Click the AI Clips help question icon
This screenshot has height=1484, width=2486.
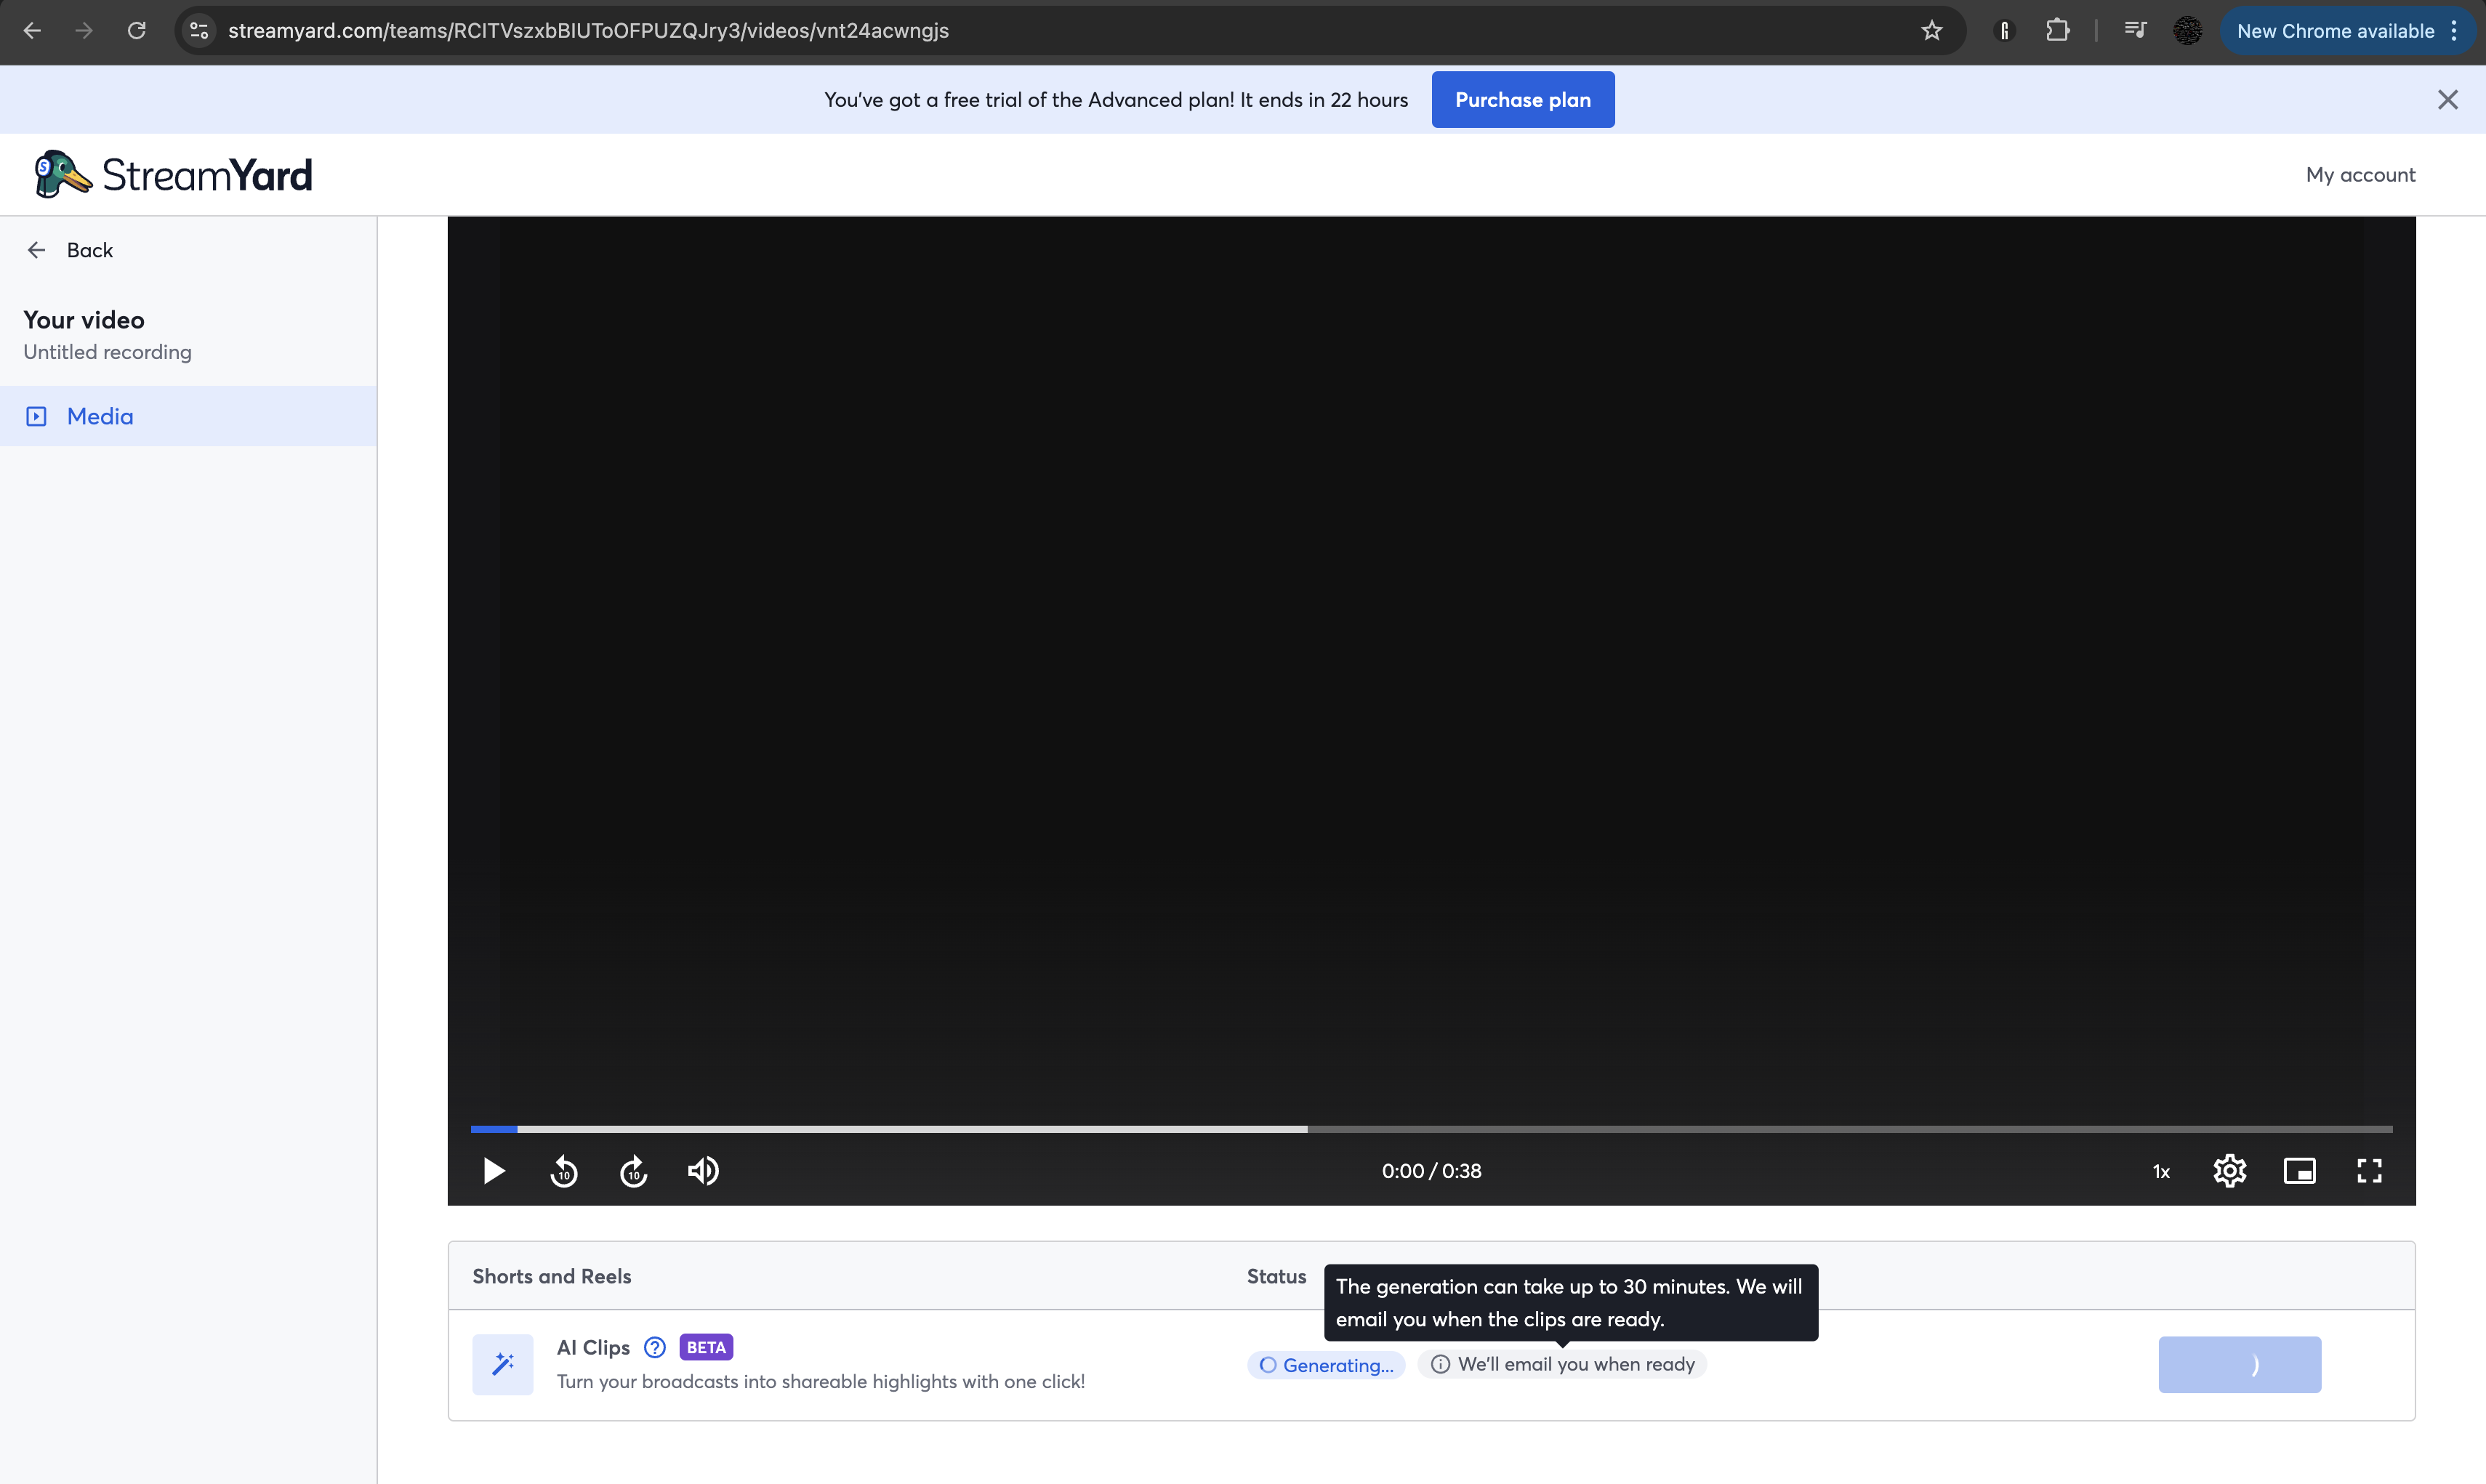coord(655,1347)
